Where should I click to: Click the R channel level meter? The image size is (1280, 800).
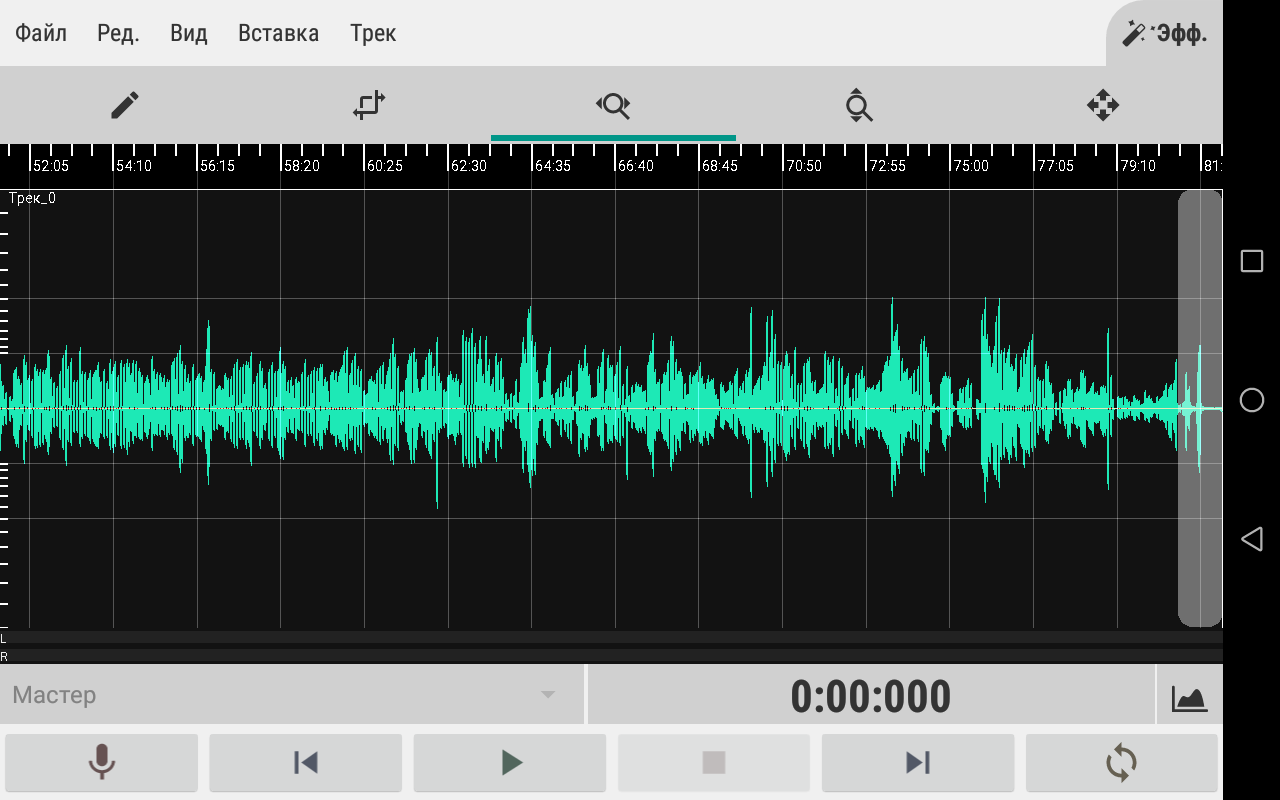click(x=611, y=656)
